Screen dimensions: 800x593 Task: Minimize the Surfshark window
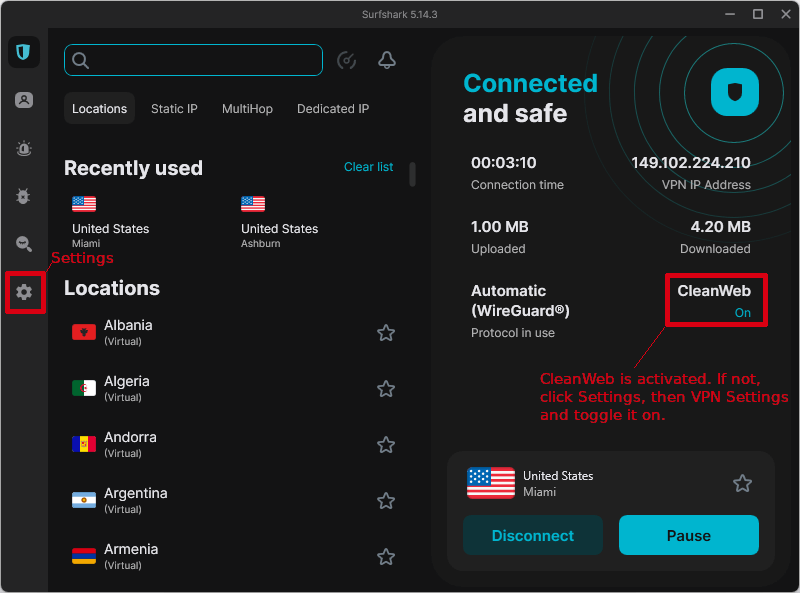(x=730, y=14)
